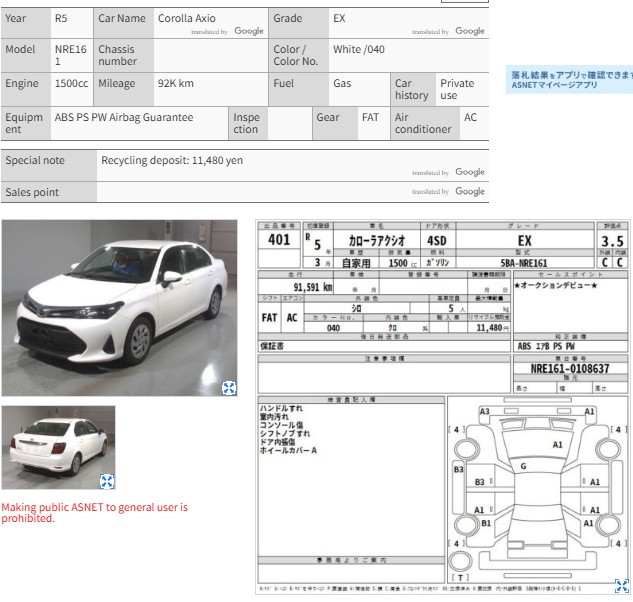Click lot number 401 on auction sheet
The width and height of the screenshot is (633, 602).
tap(279, 240)
